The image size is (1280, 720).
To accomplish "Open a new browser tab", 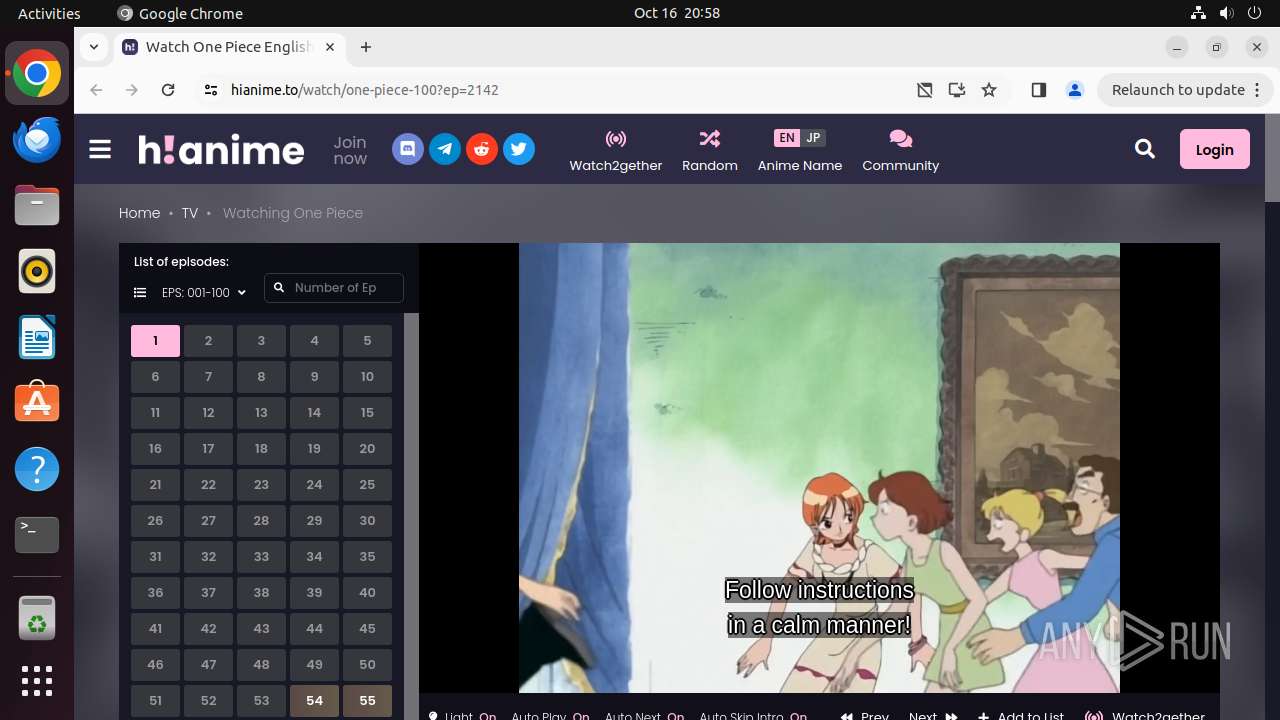I will (366, 47).
